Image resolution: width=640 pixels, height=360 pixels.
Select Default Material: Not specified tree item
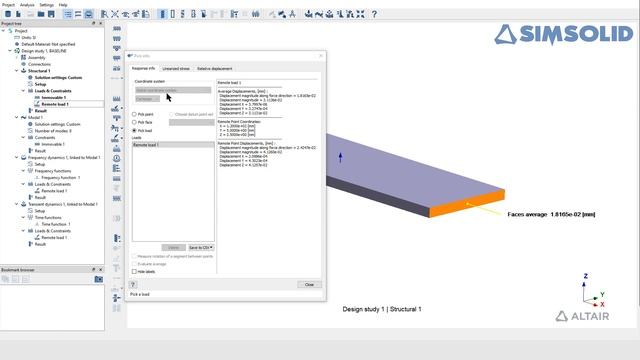click(x=48, y=44)
